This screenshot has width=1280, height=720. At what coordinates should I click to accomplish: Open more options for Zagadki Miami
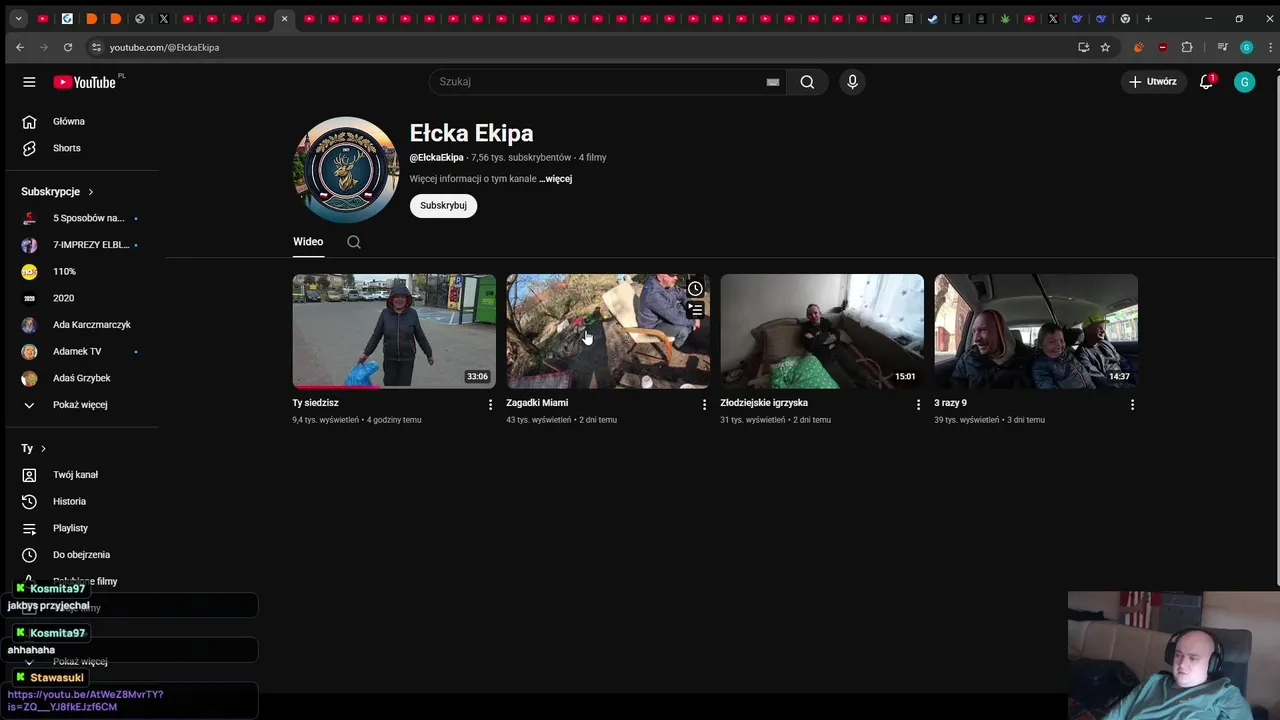point(704,405)
